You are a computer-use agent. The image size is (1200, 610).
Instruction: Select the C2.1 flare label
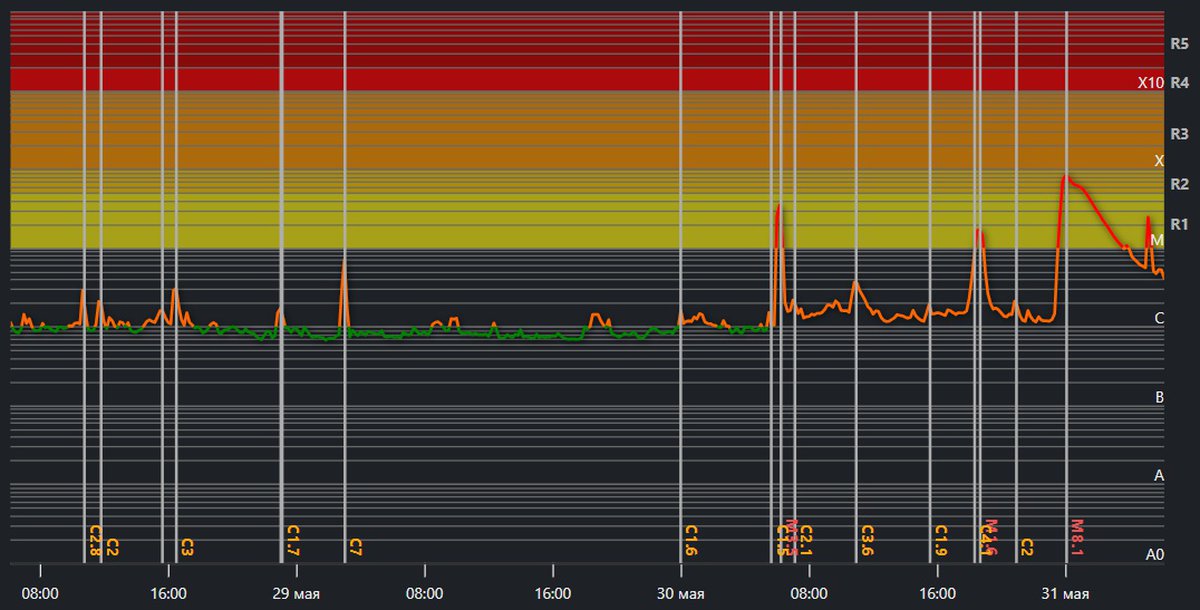(x=806, y=540)
